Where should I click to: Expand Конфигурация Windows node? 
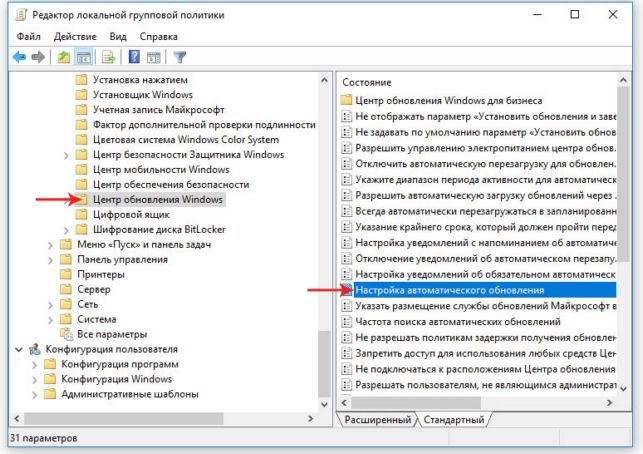tap(34, 380)
